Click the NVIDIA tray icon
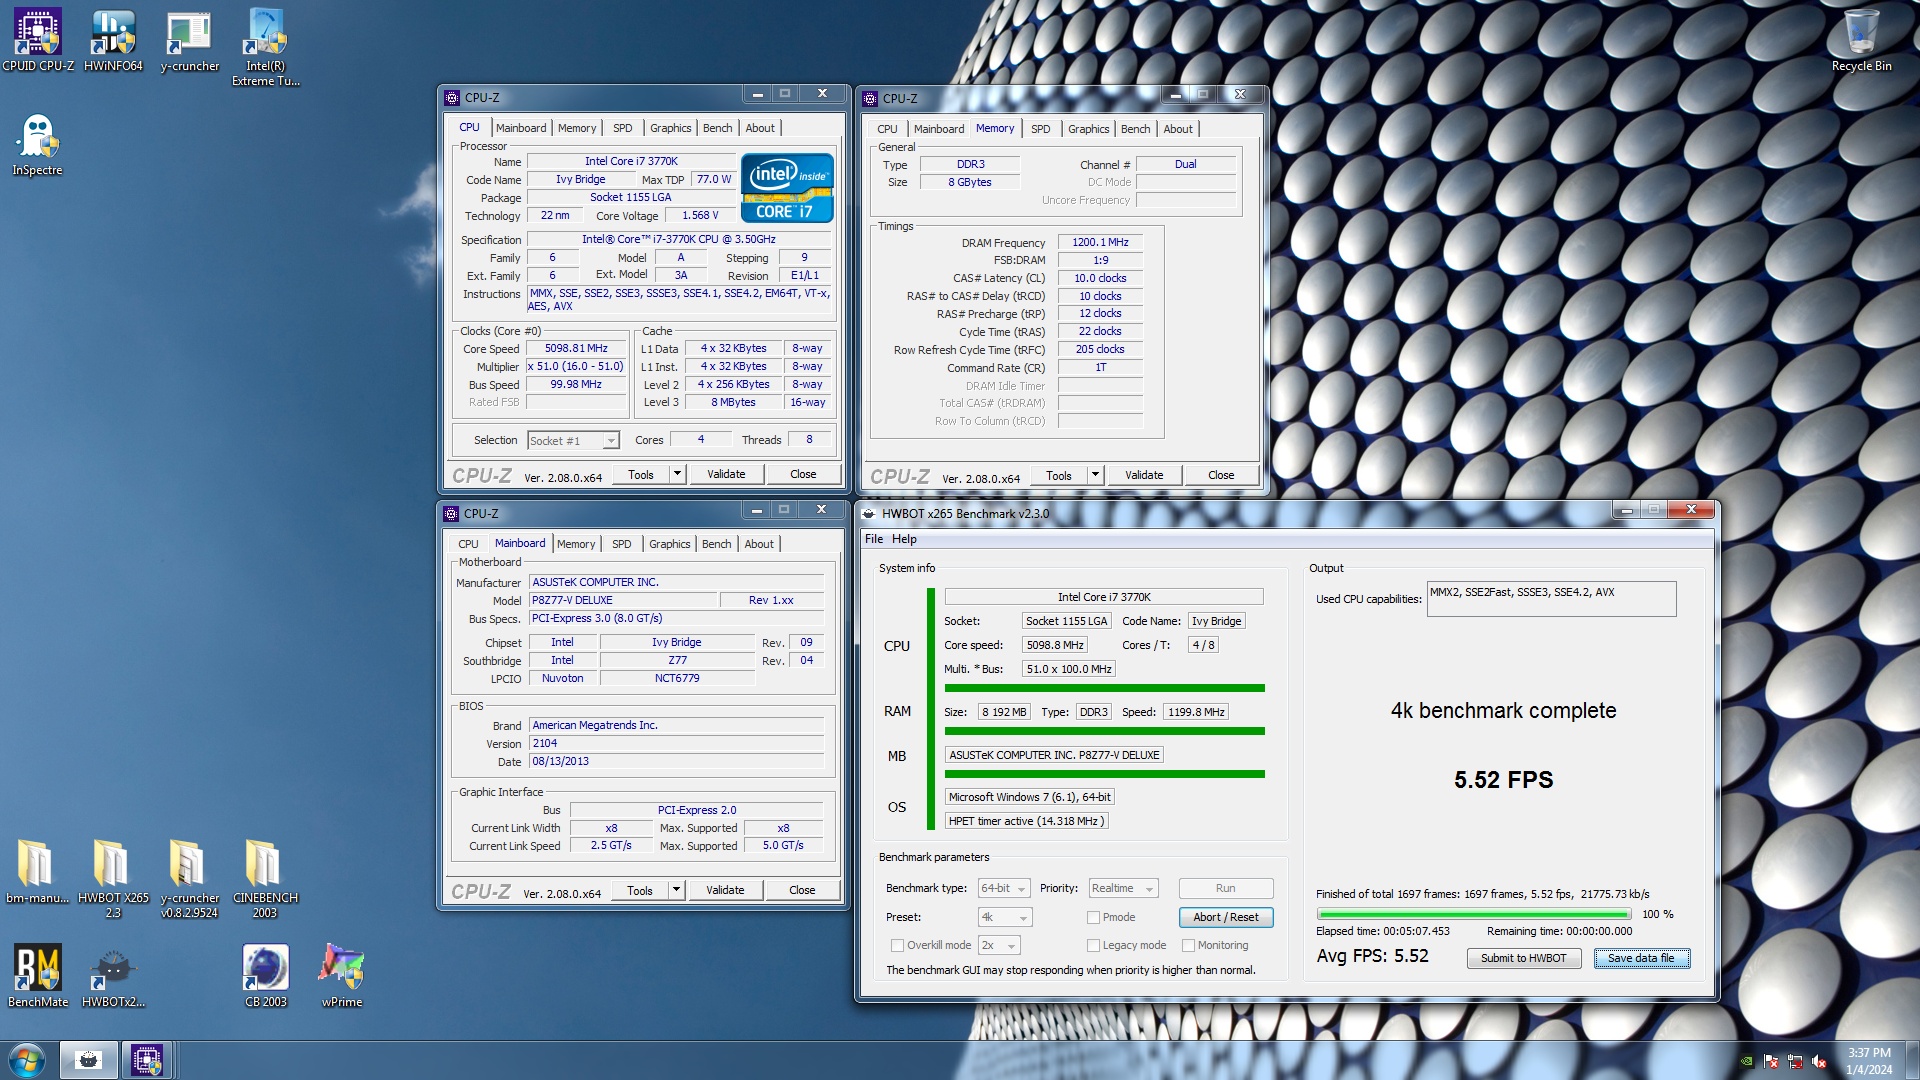The image size is (1920, 1080). (1746, 1061)
